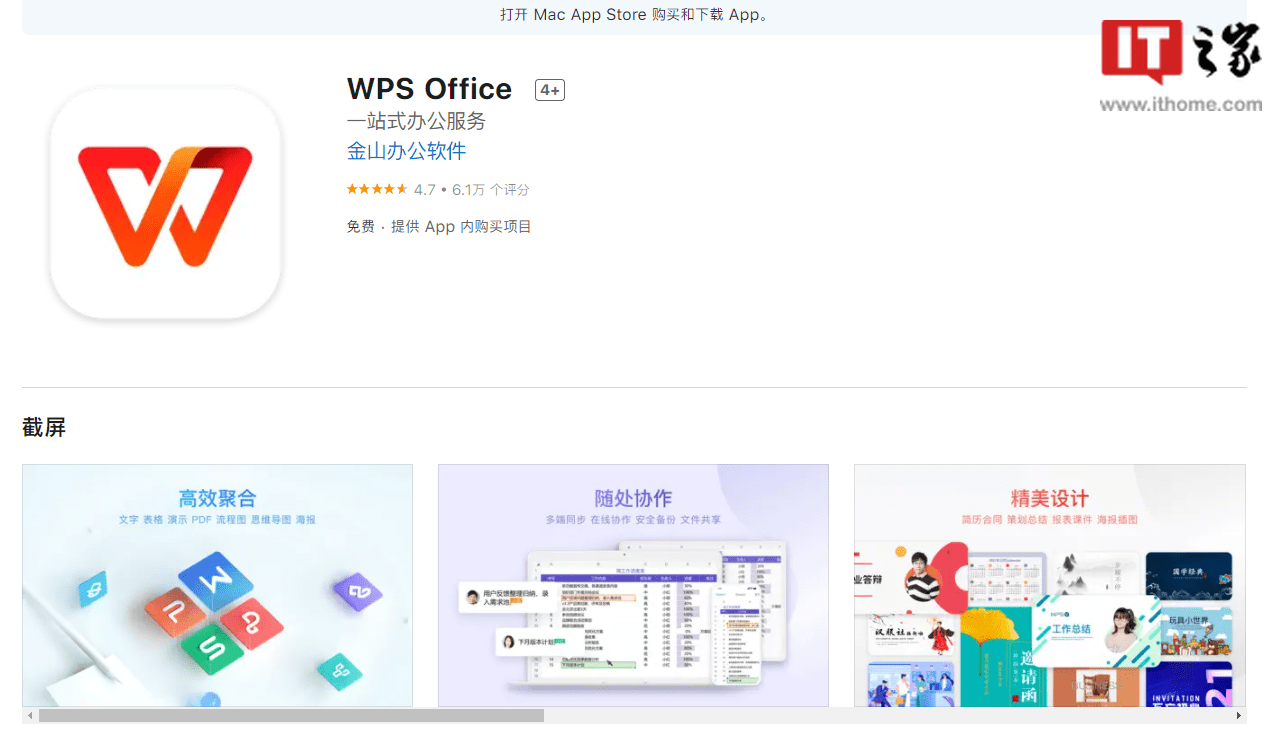Open the 精美设计 screenshot preview
This screenshot has width=1282, height=755.
tap(1049, 586)
